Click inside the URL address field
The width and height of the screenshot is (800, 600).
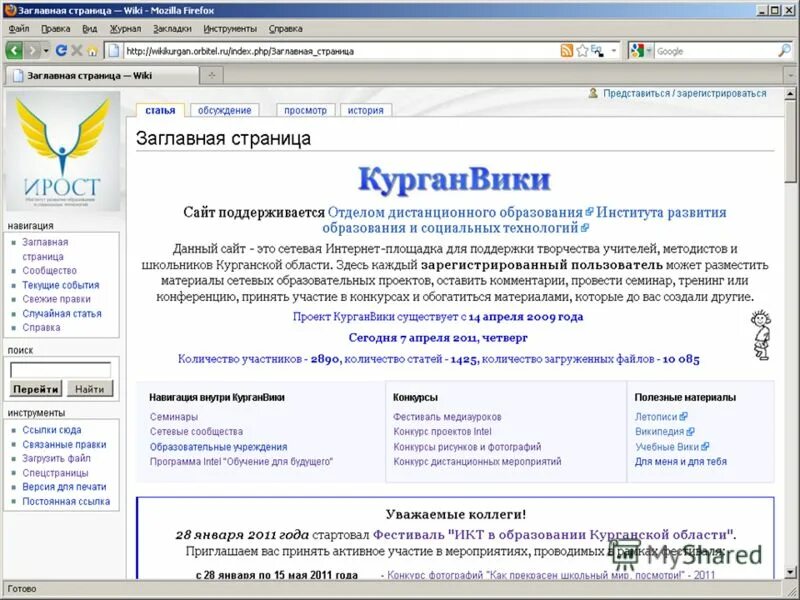(x=300, y=50)
